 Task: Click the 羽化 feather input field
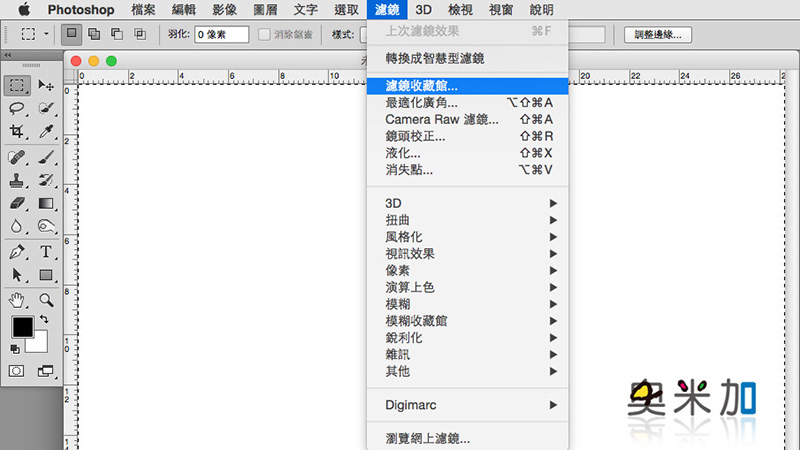pos(221,35)
